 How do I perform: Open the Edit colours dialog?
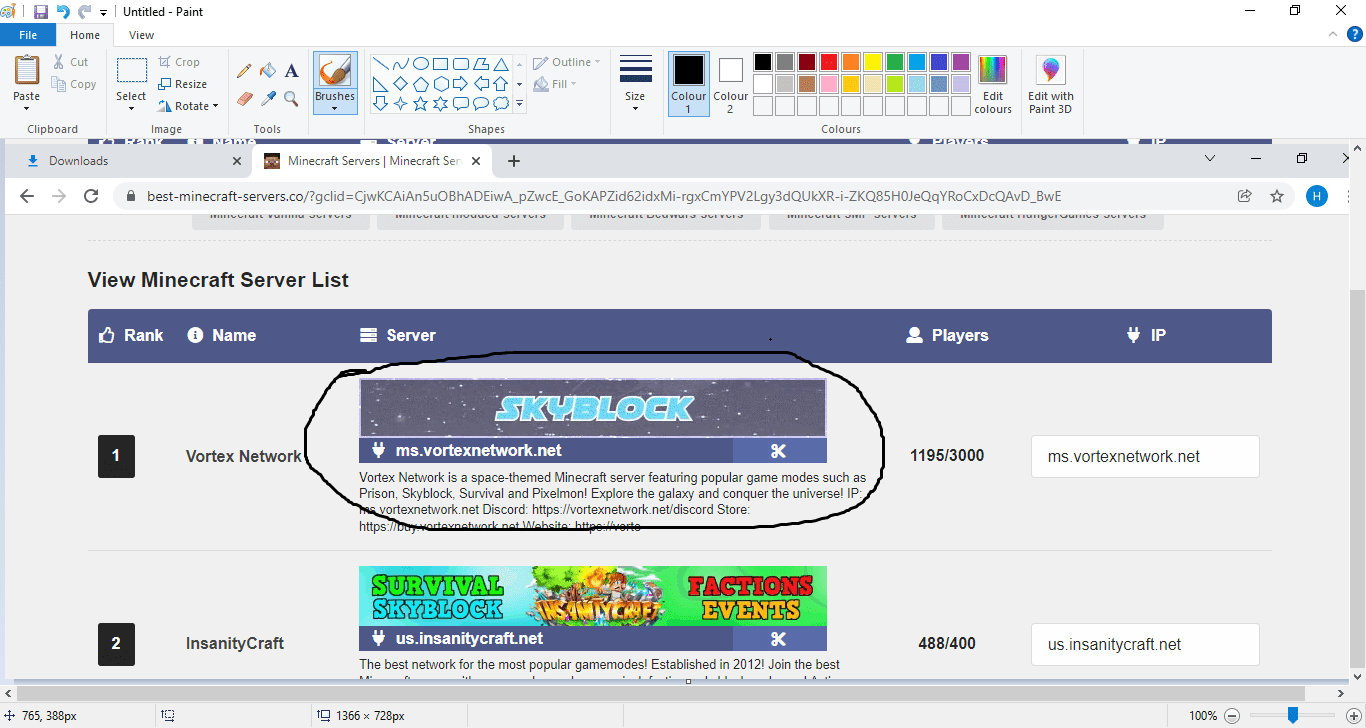pyautogui.click(x=993, y=84)
